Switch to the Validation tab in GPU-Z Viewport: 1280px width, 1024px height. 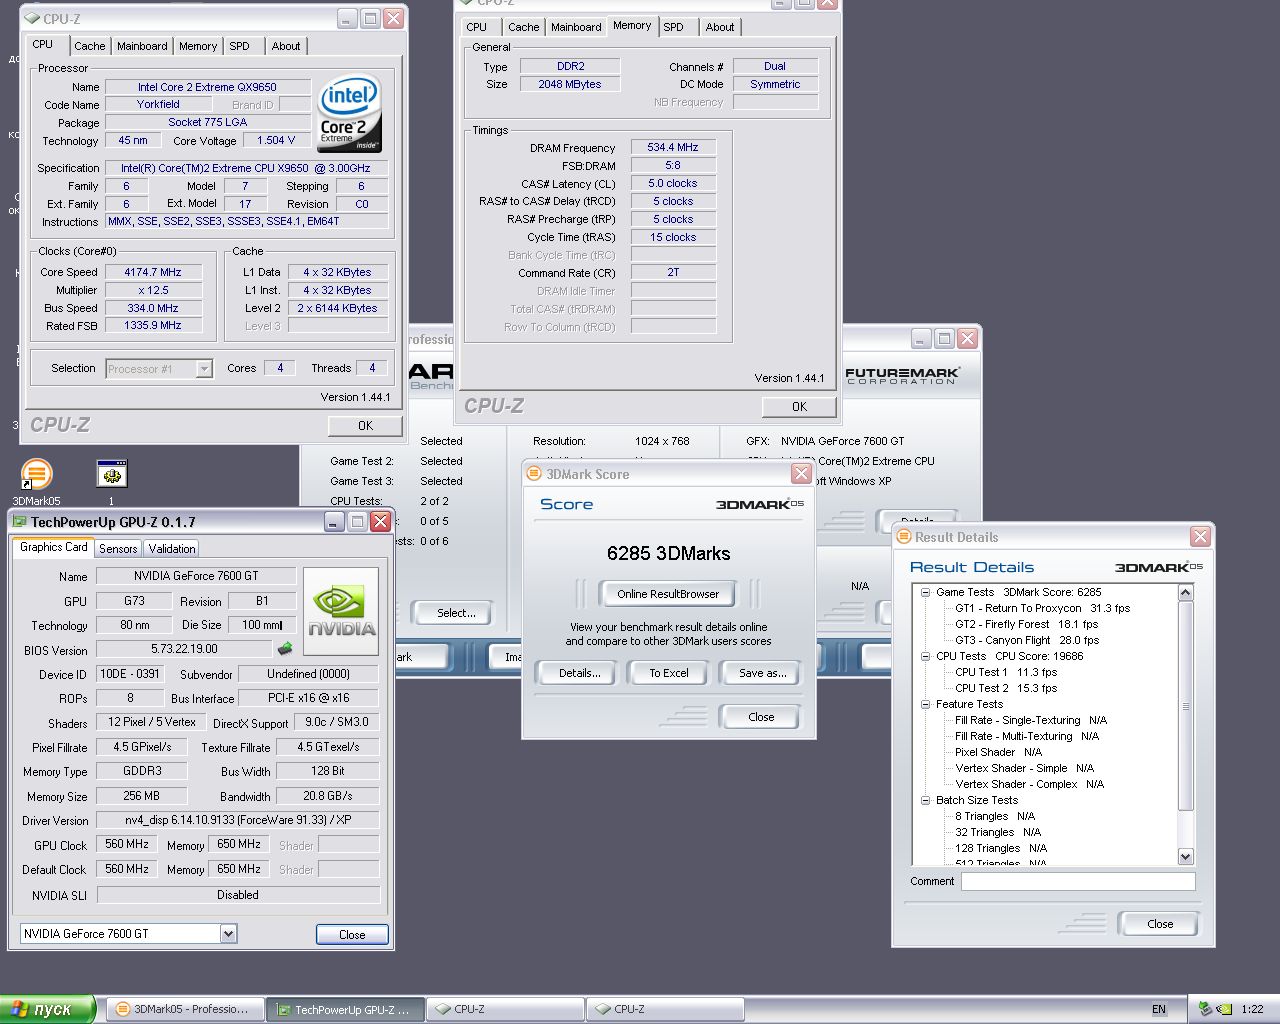point(172,548)
